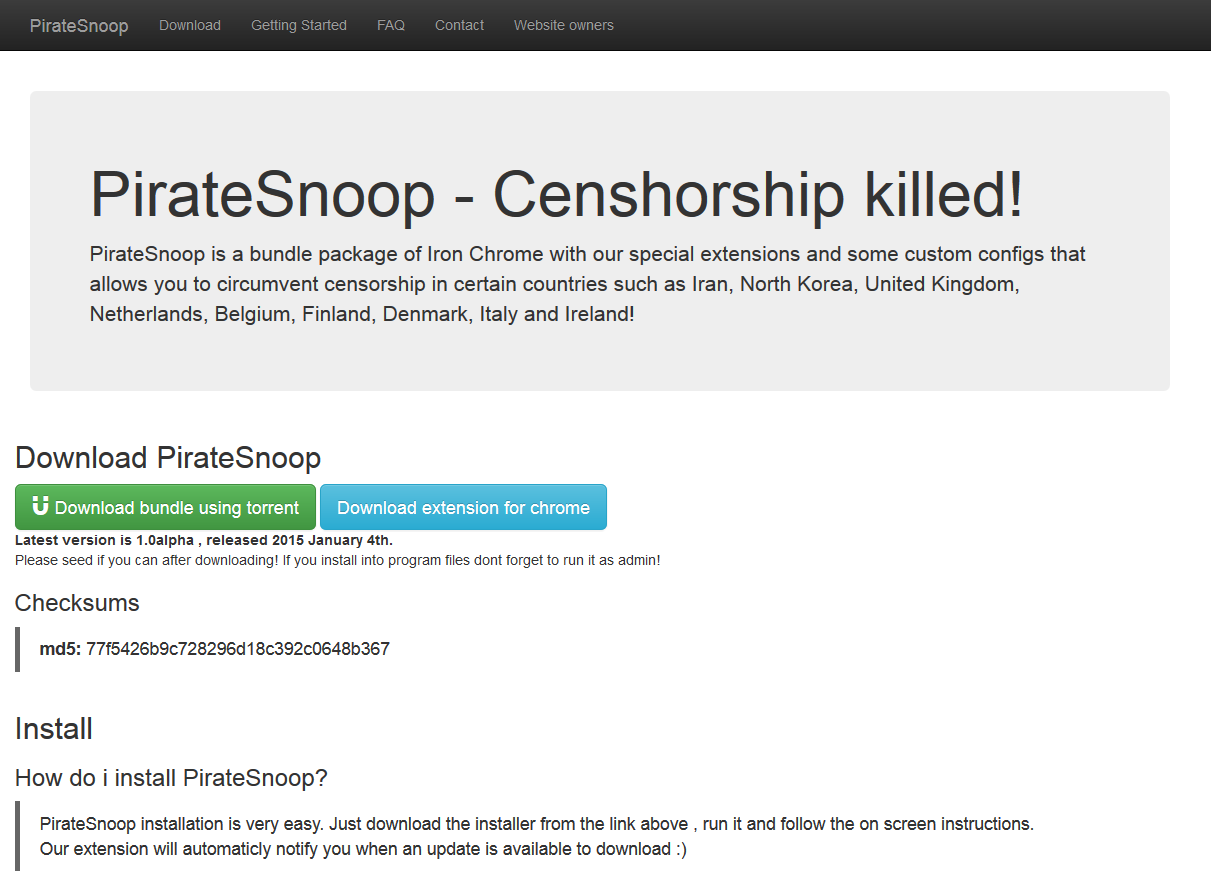This screenshot has height=875, width=1211.
Task: Click the intro paragraph about Iron Chrome bundle
Action: 588,284
